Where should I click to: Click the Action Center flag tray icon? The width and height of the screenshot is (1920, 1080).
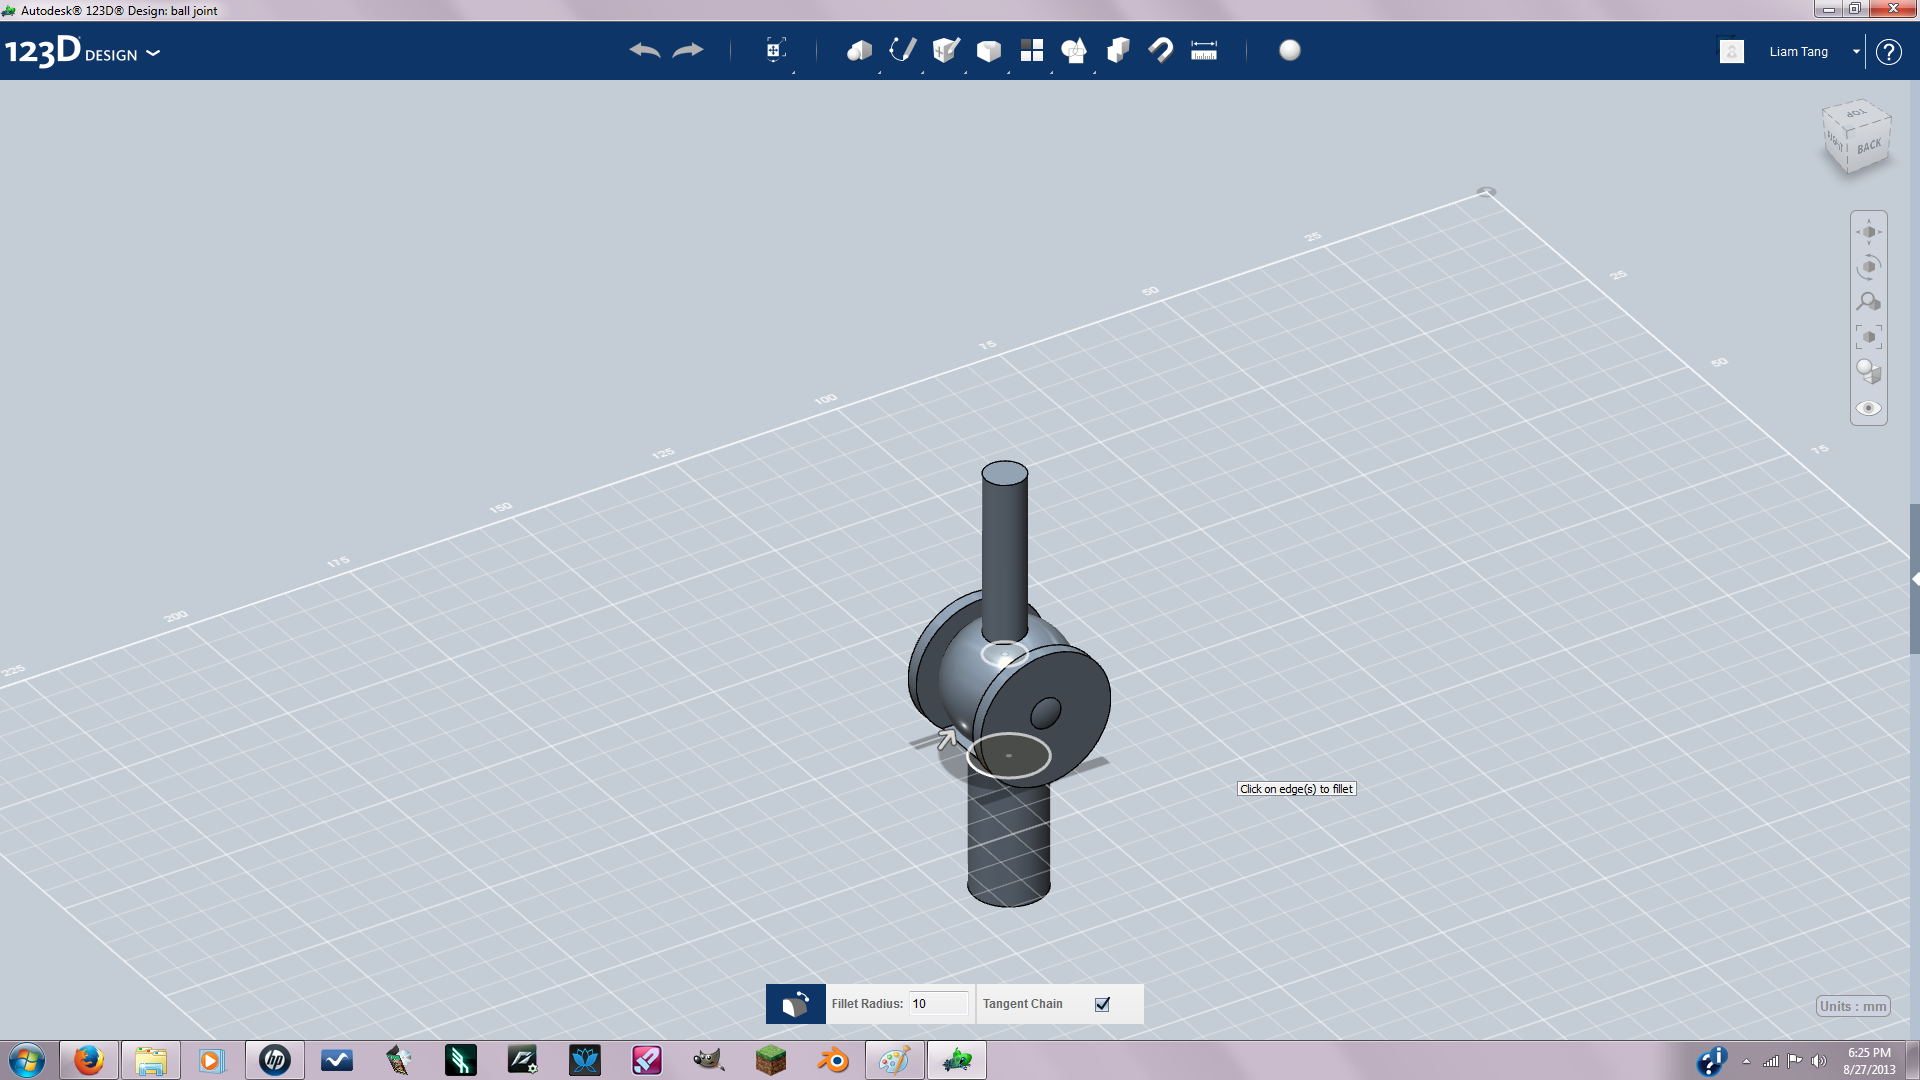point(1795,1061)
